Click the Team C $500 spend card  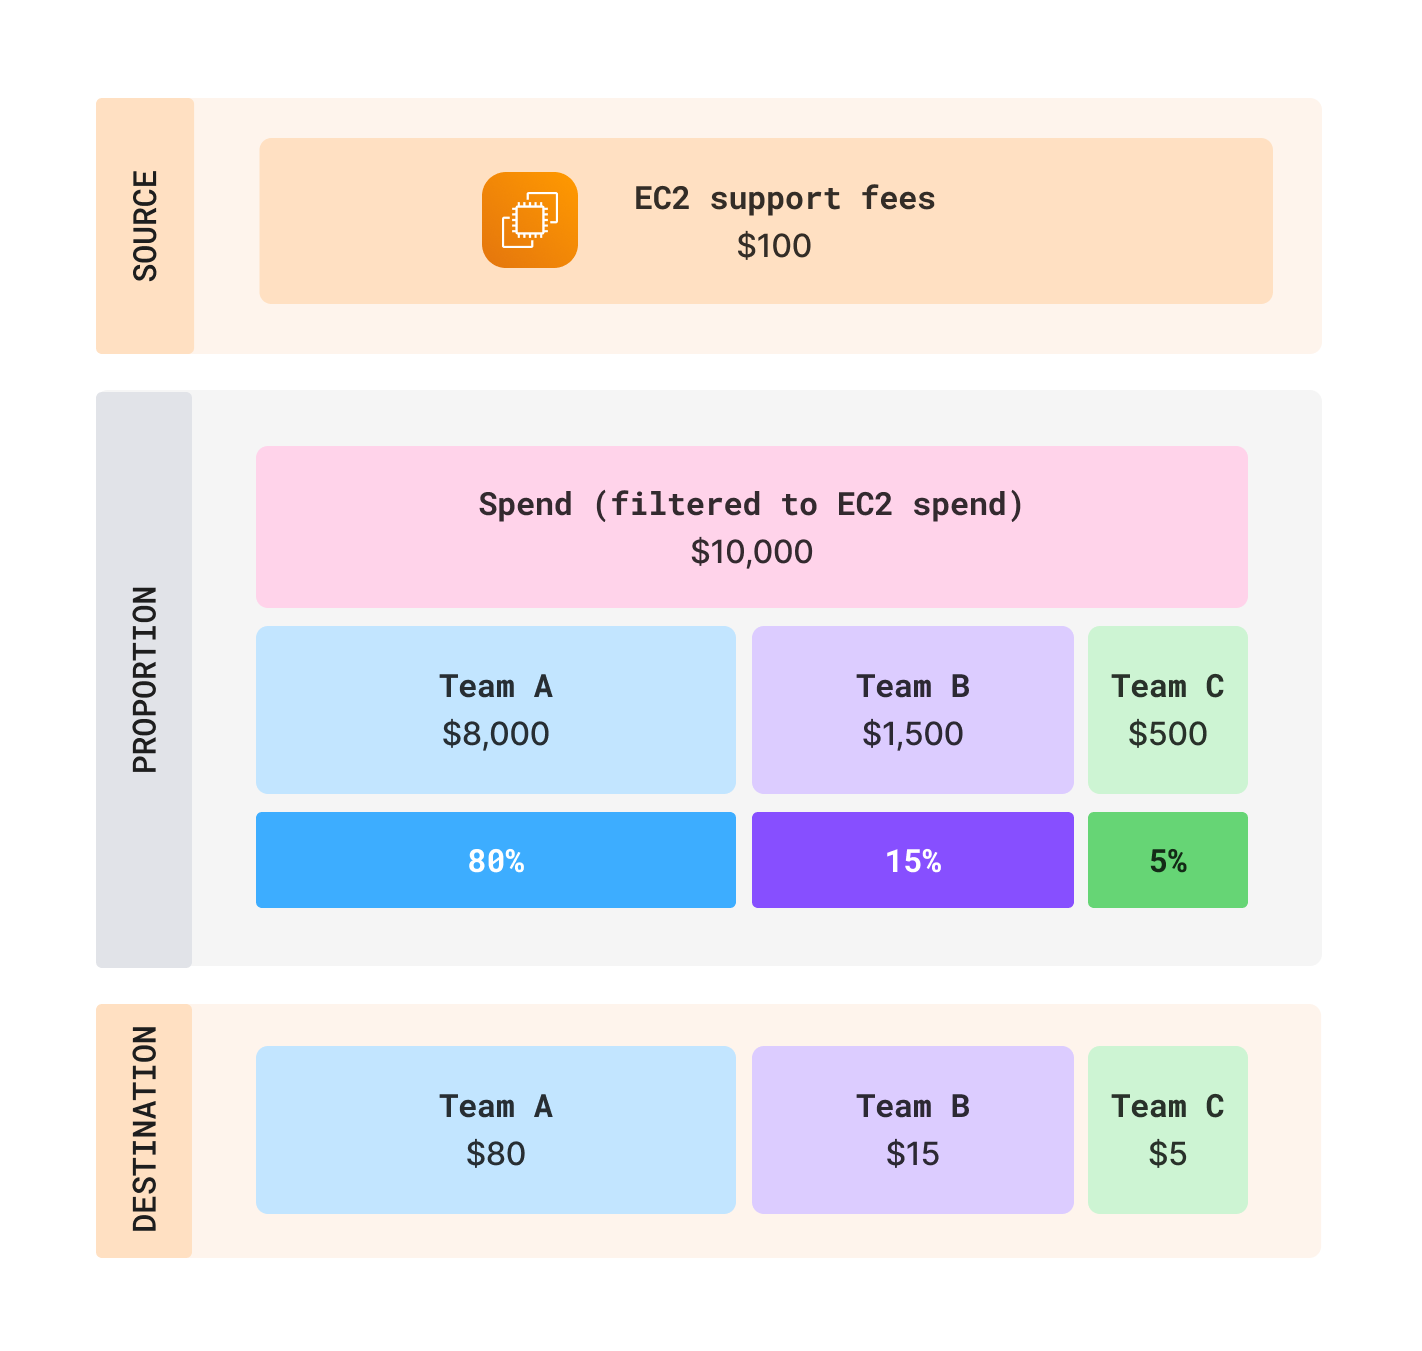coord(1167,710)
